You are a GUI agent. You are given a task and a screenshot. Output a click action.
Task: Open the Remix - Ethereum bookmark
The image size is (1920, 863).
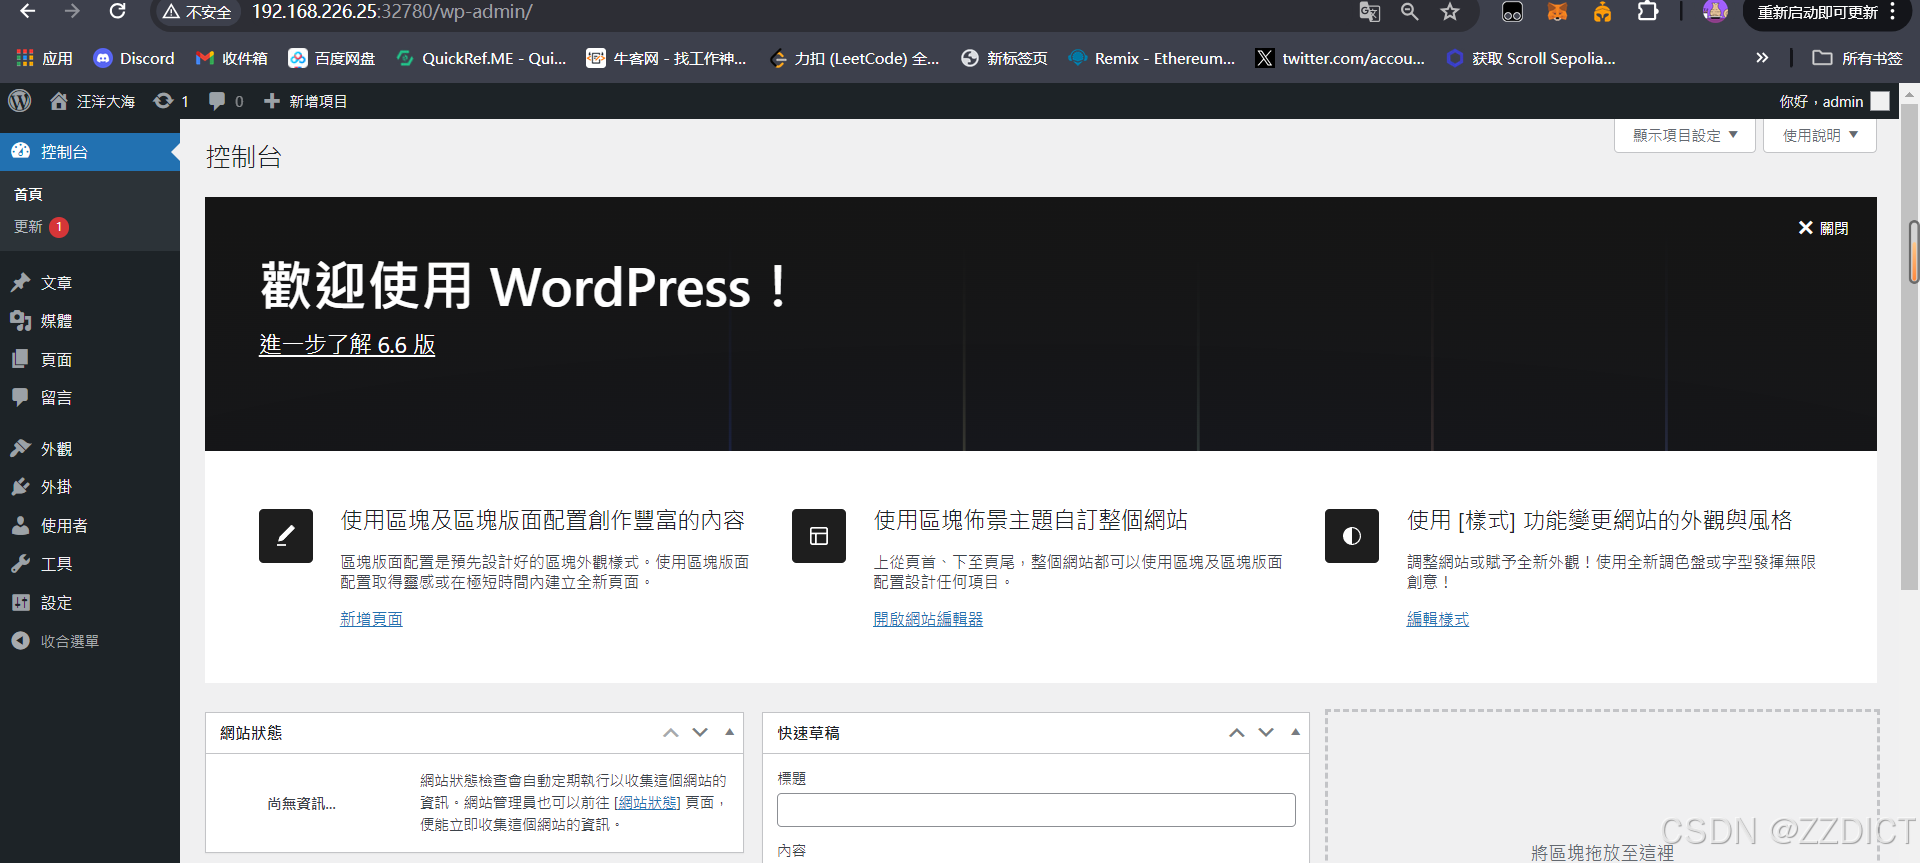1152,58
